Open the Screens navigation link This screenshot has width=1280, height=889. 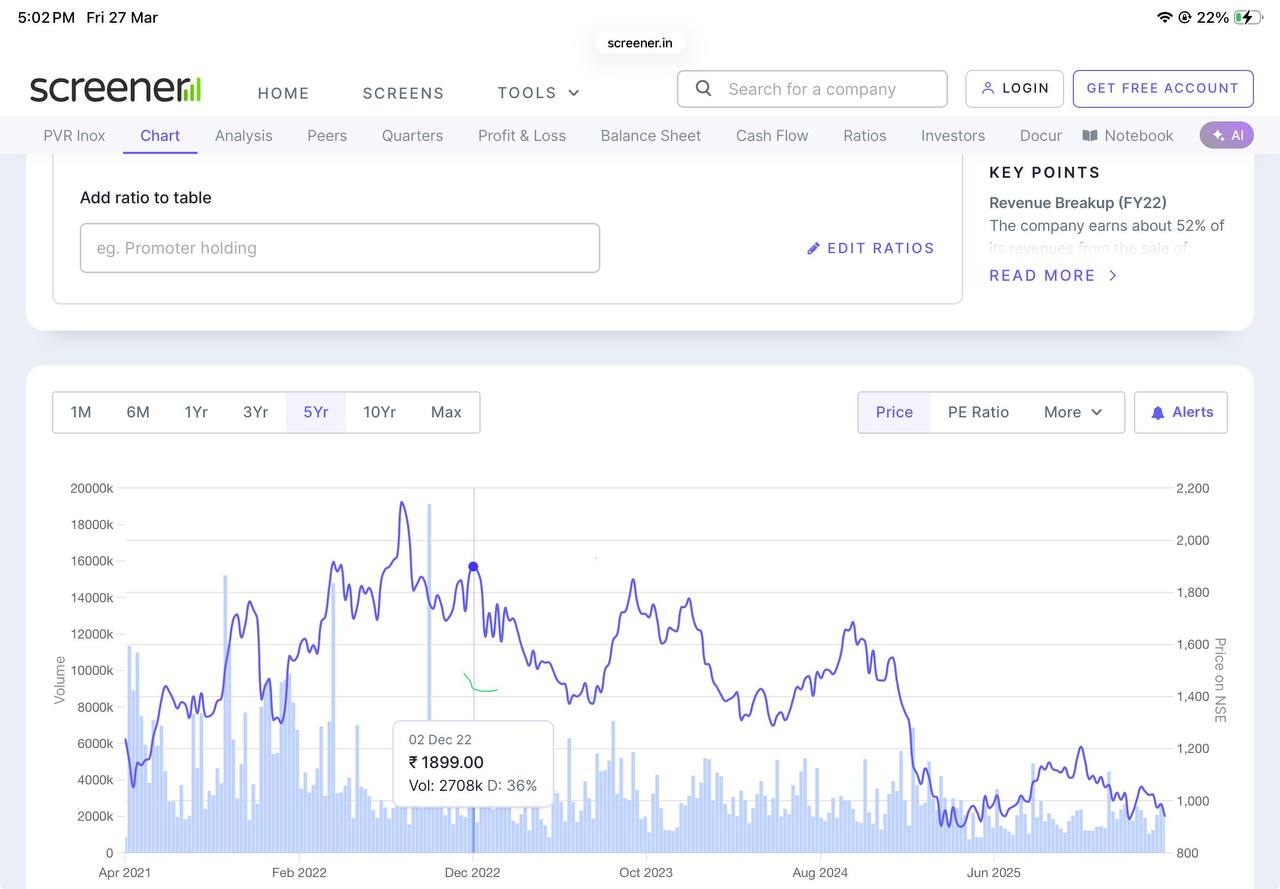(x=403, y=93)
